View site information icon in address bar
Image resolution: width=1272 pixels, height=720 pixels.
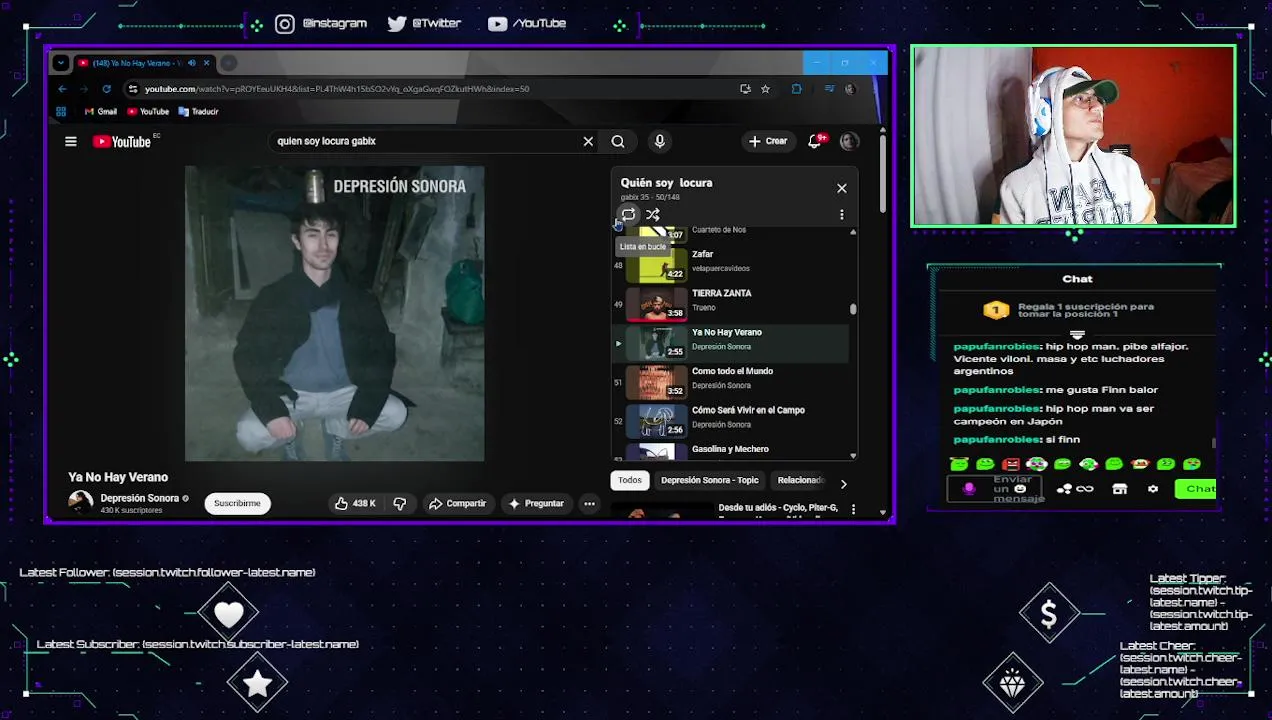pos(132,89)
